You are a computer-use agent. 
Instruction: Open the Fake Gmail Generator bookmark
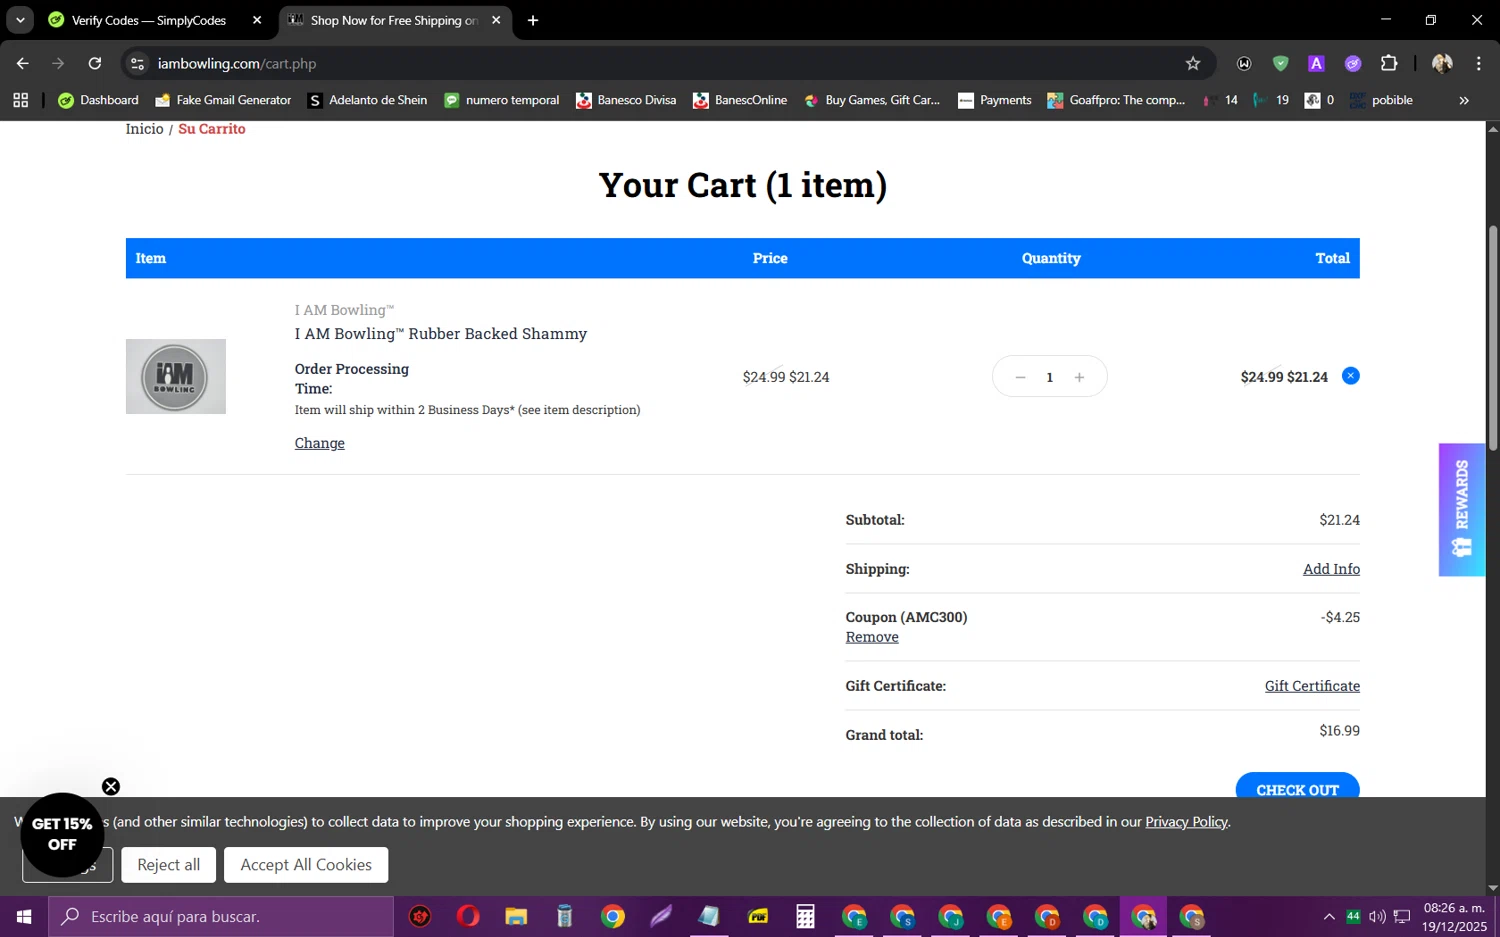pos(223,100)
